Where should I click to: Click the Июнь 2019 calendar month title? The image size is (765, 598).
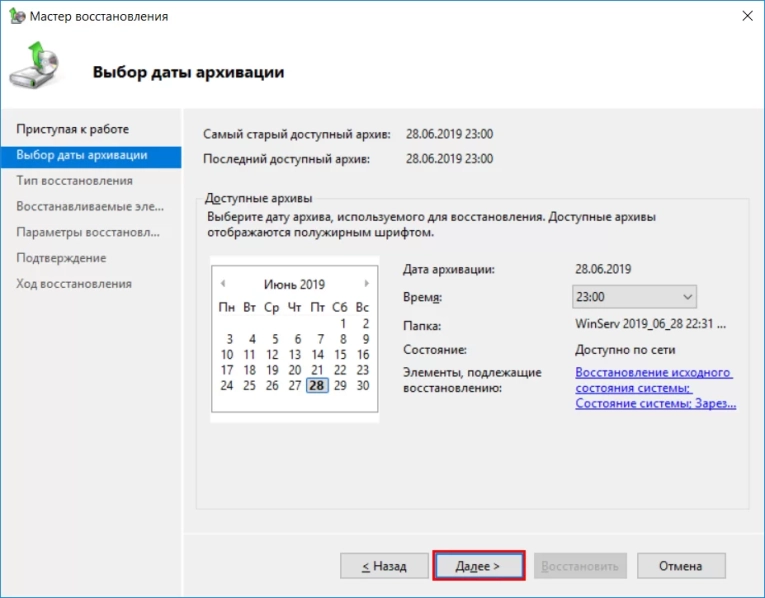coord(294,284)
